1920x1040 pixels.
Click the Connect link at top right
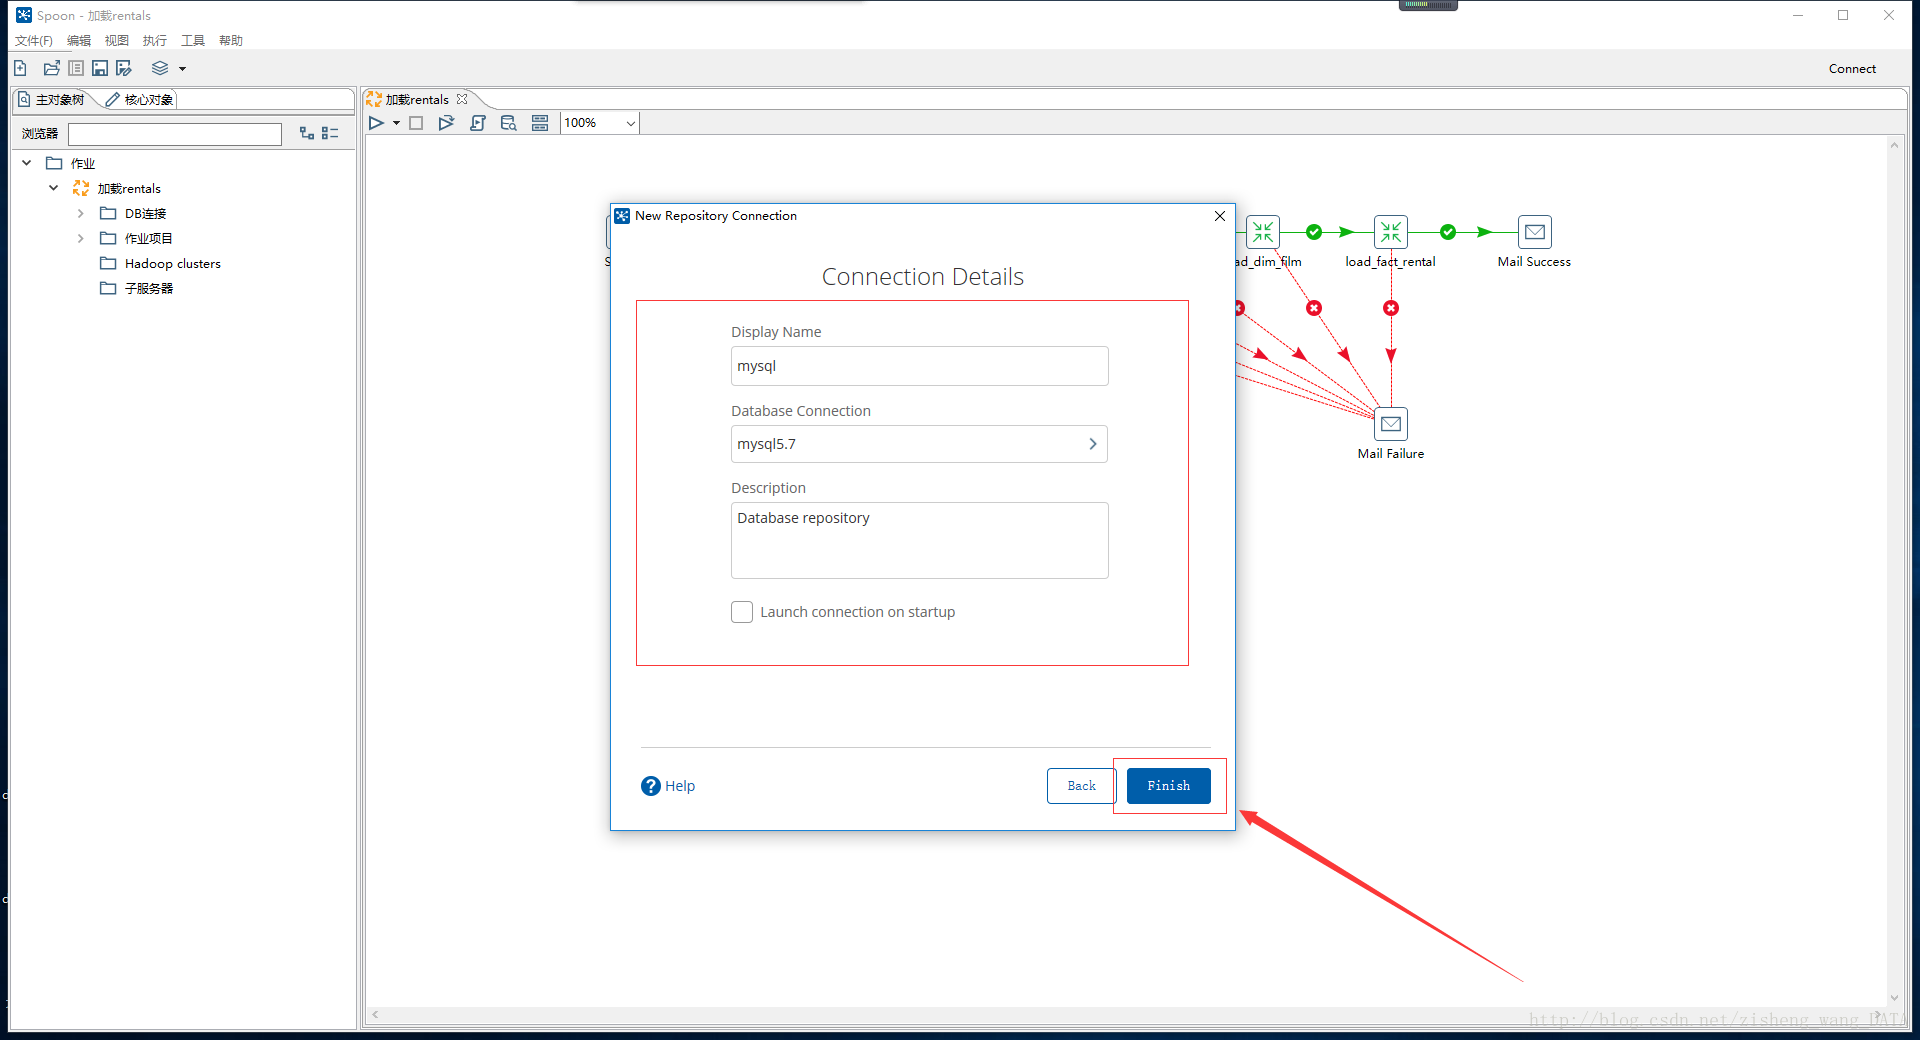pos(1852,69)
